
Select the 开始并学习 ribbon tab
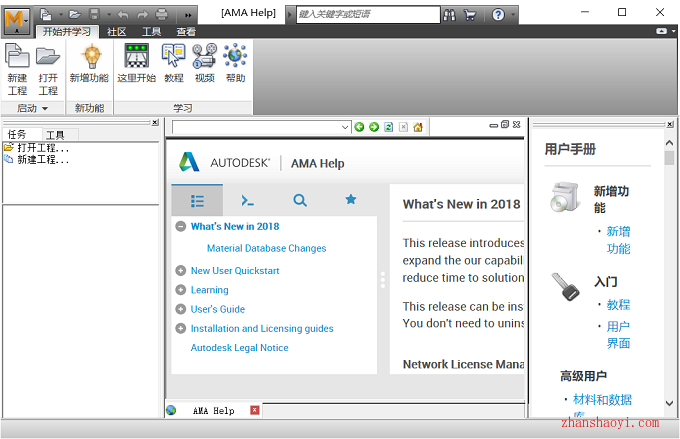(67, 32)
